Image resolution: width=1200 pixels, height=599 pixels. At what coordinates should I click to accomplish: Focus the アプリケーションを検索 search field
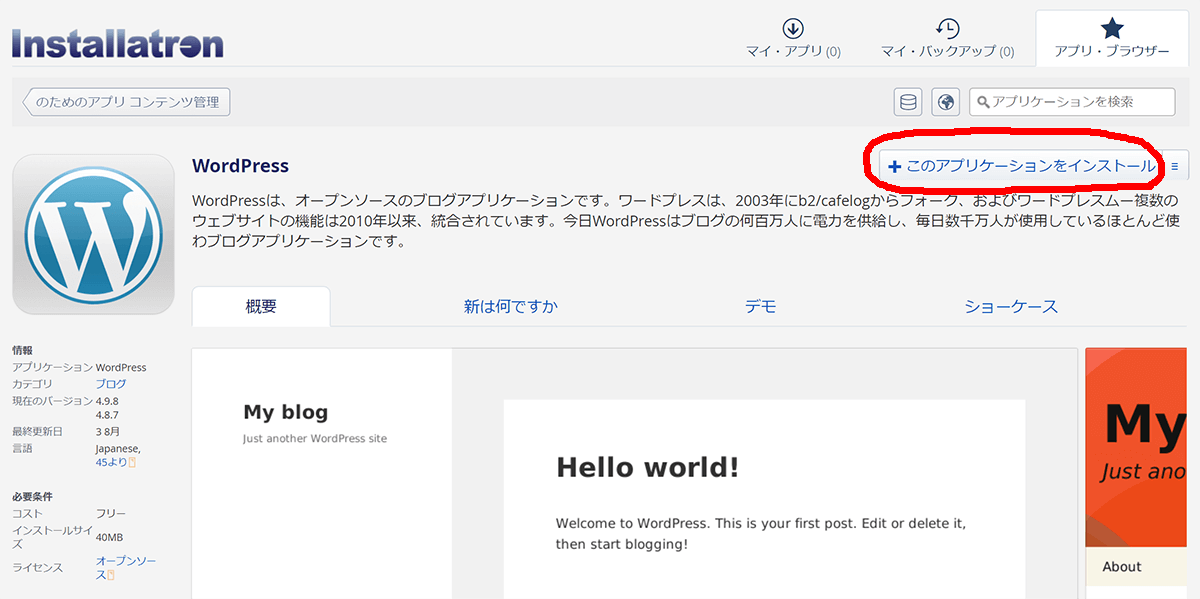point(1072,102)
